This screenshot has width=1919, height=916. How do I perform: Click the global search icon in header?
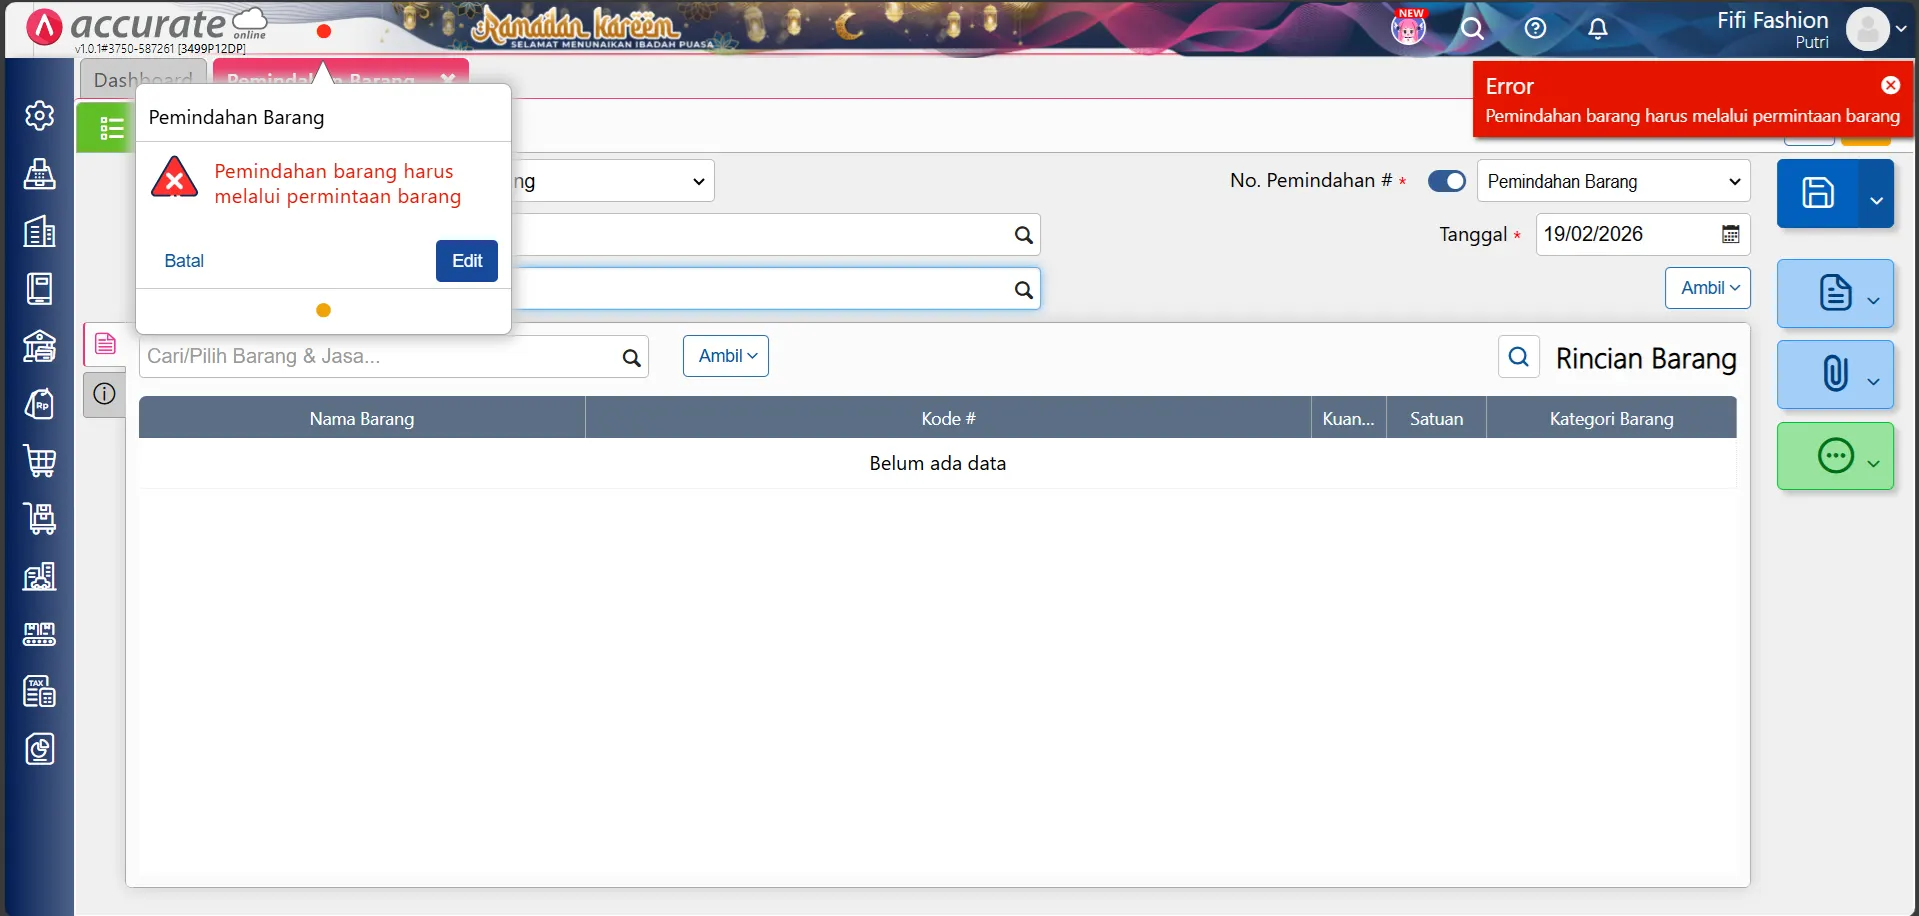1471,29
